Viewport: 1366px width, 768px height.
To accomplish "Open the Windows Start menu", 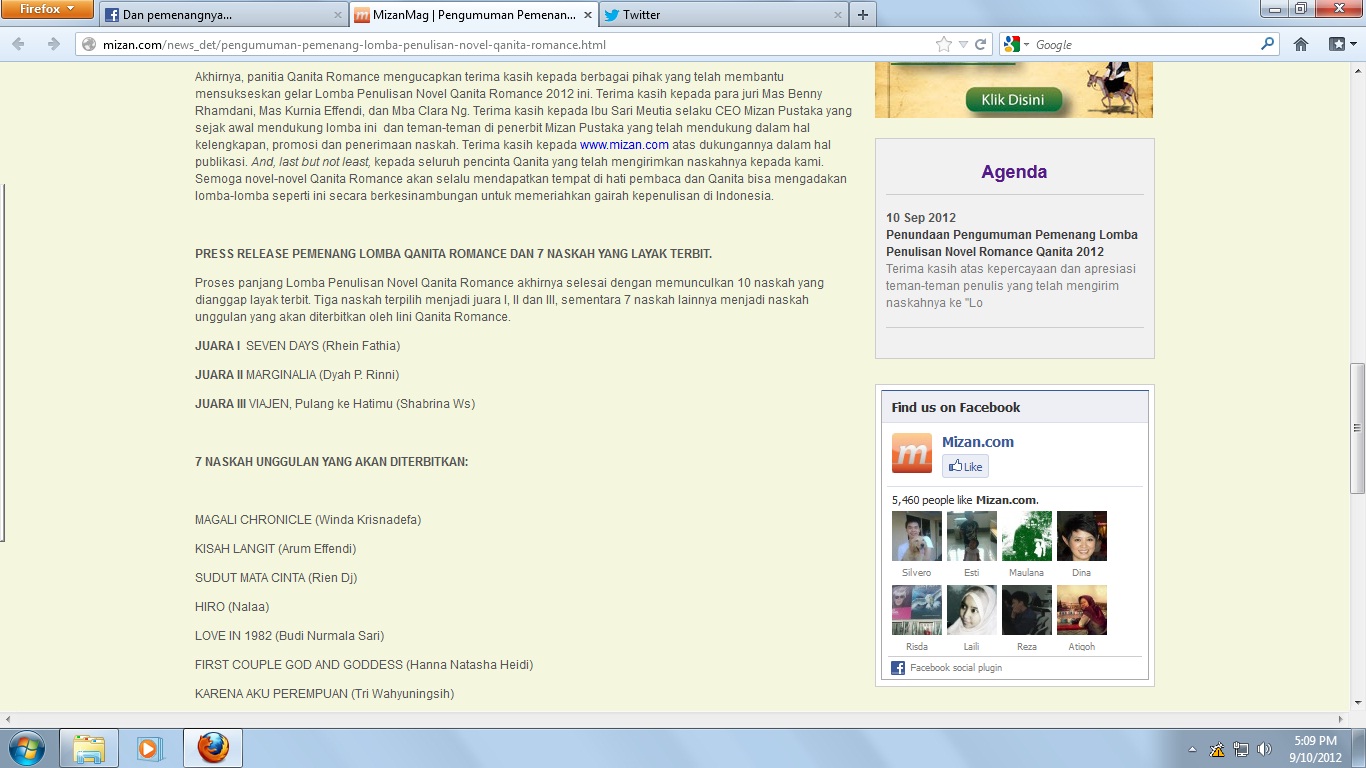I will (x=25, y=748).
